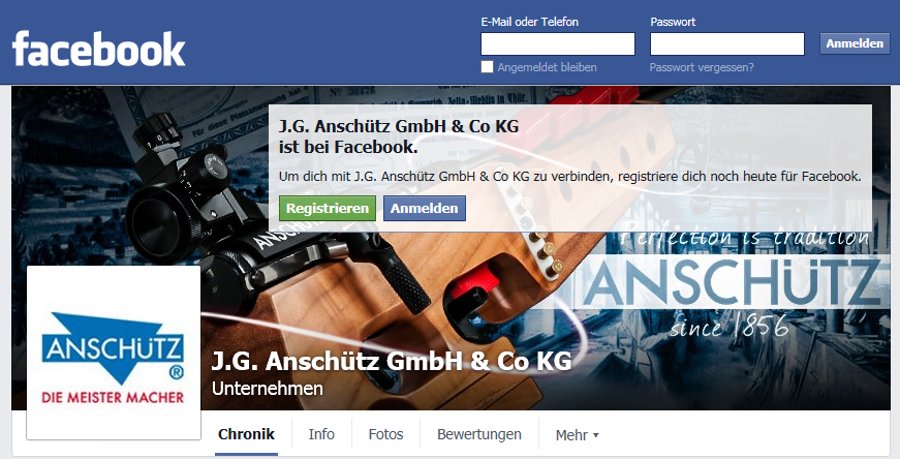Focus the E-Mail oder Telefon field
The width and height of the screenshot is (900, 459).
pos(558,44)
